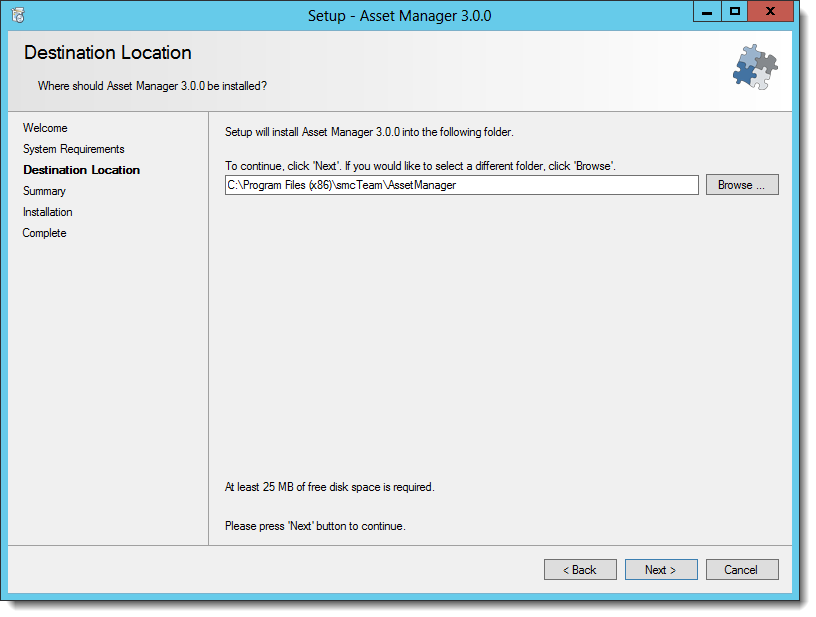The image size is (816, 617).
Task: Maximize the Setup window
Action: click(734, 11)
